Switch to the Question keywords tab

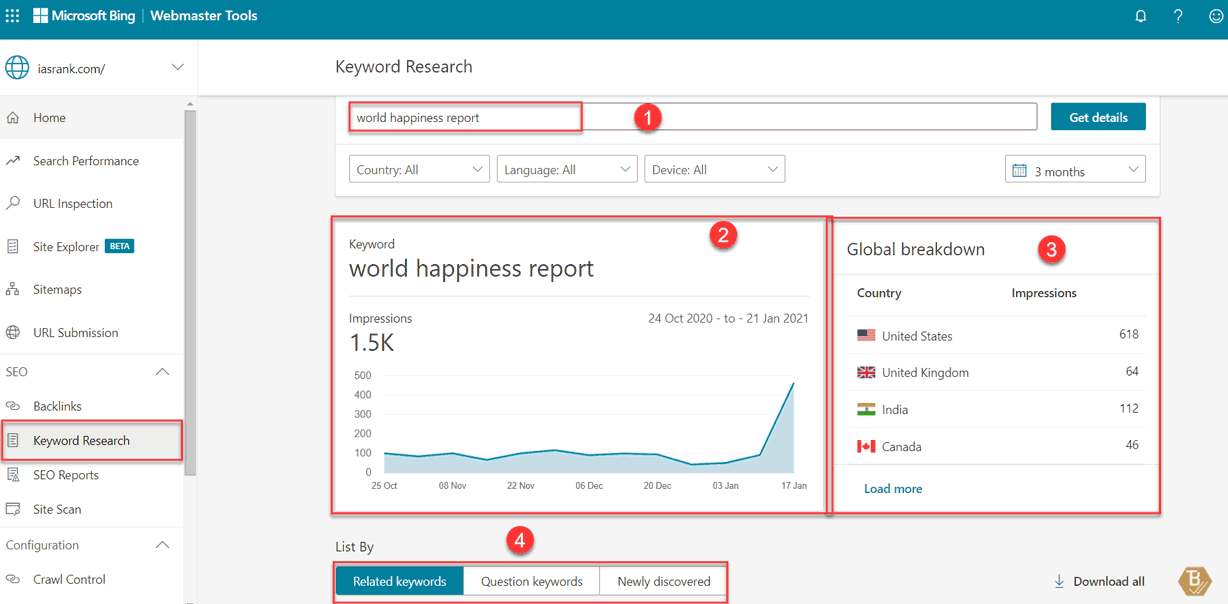(531, 581)
